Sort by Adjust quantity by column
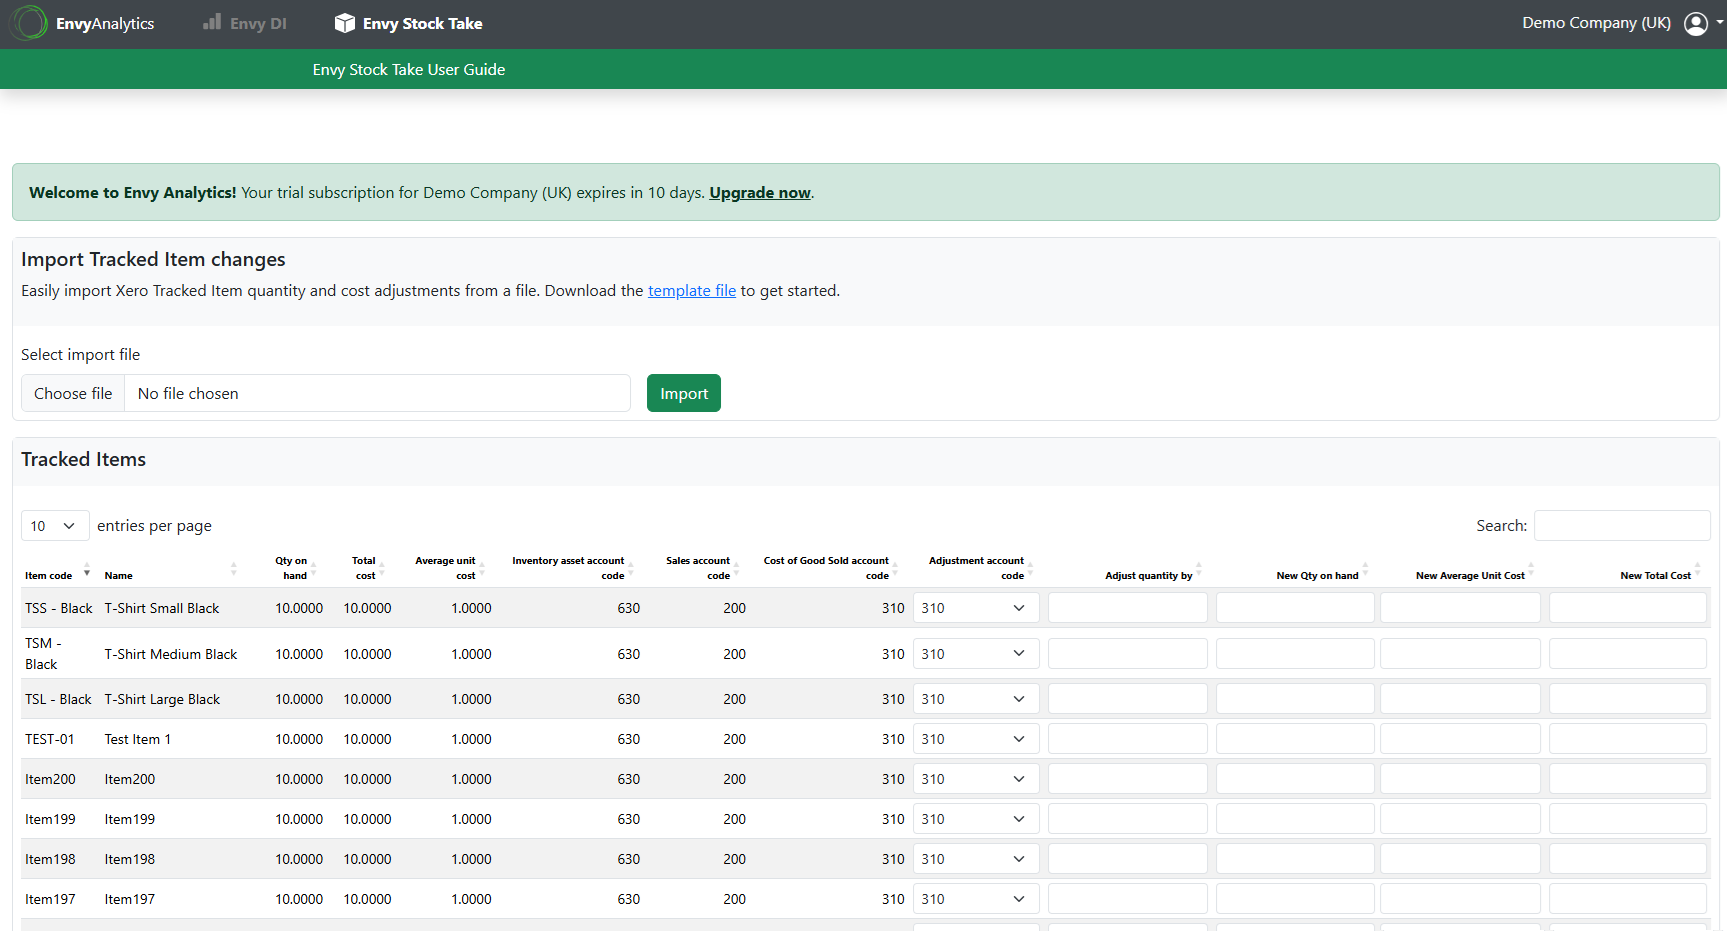1727x931 pixels. [x=1199, y=569]
